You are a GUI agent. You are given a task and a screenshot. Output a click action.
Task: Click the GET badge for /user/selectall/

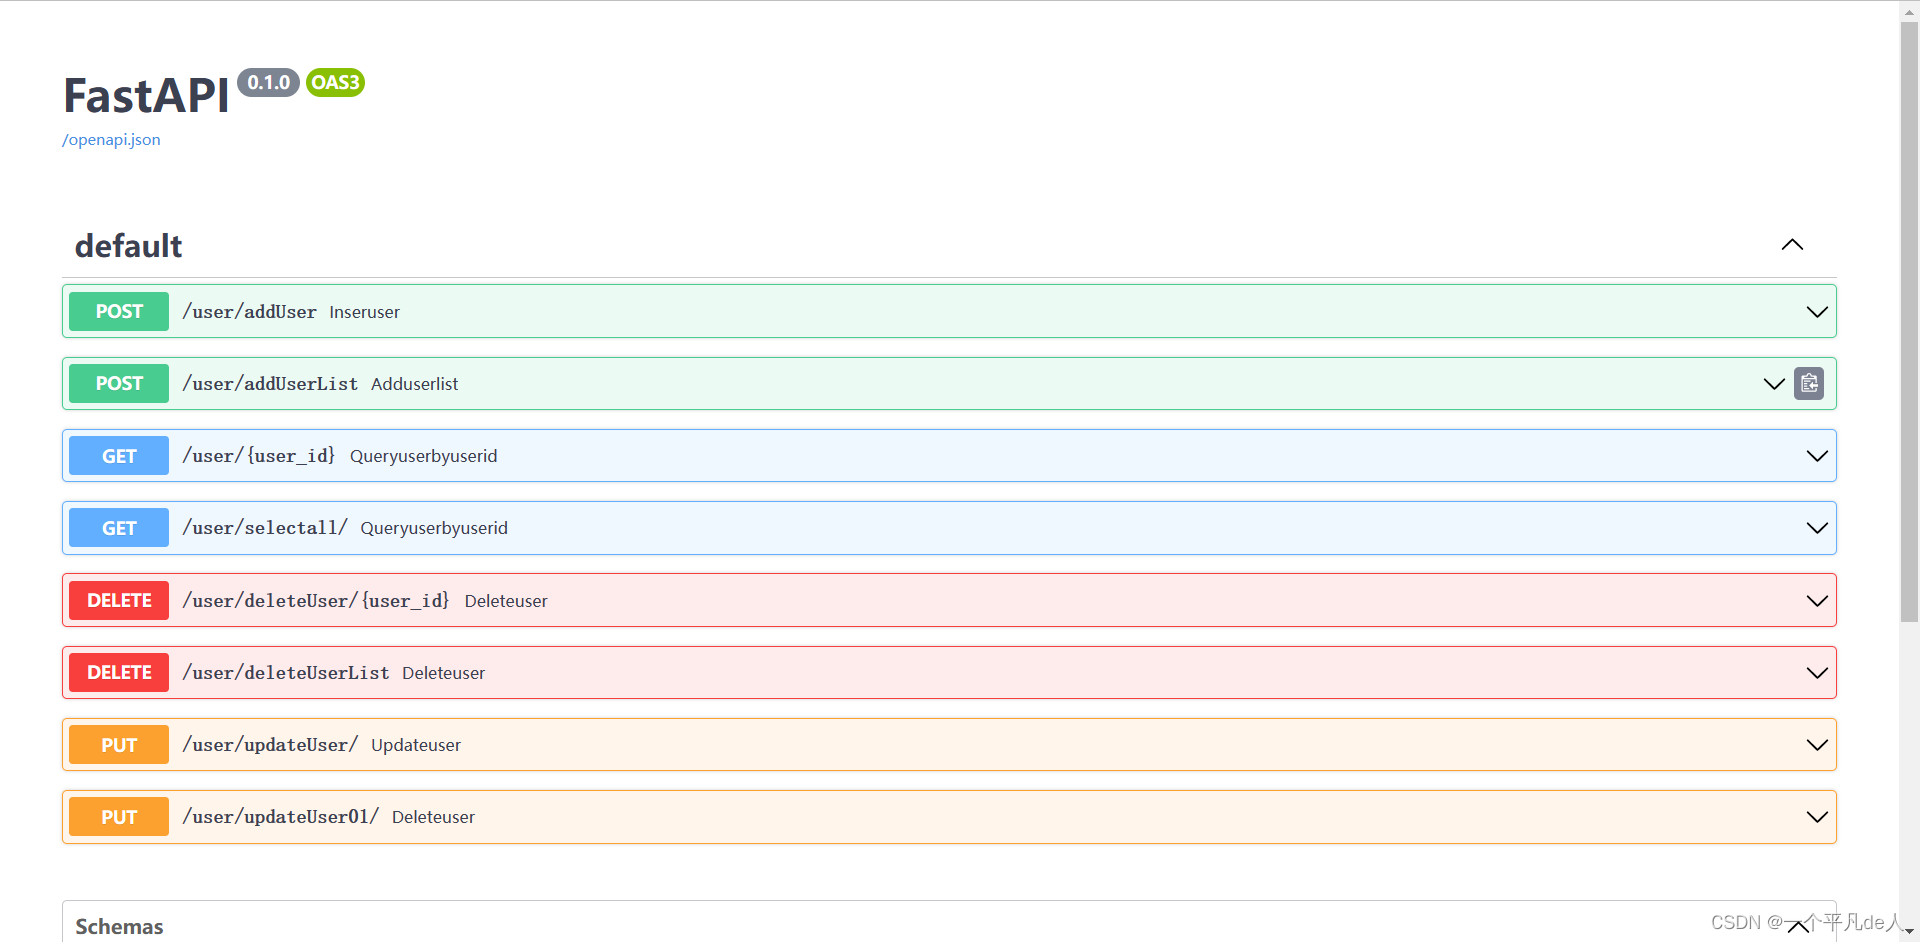pyautogui.click(x=119, y=528)
